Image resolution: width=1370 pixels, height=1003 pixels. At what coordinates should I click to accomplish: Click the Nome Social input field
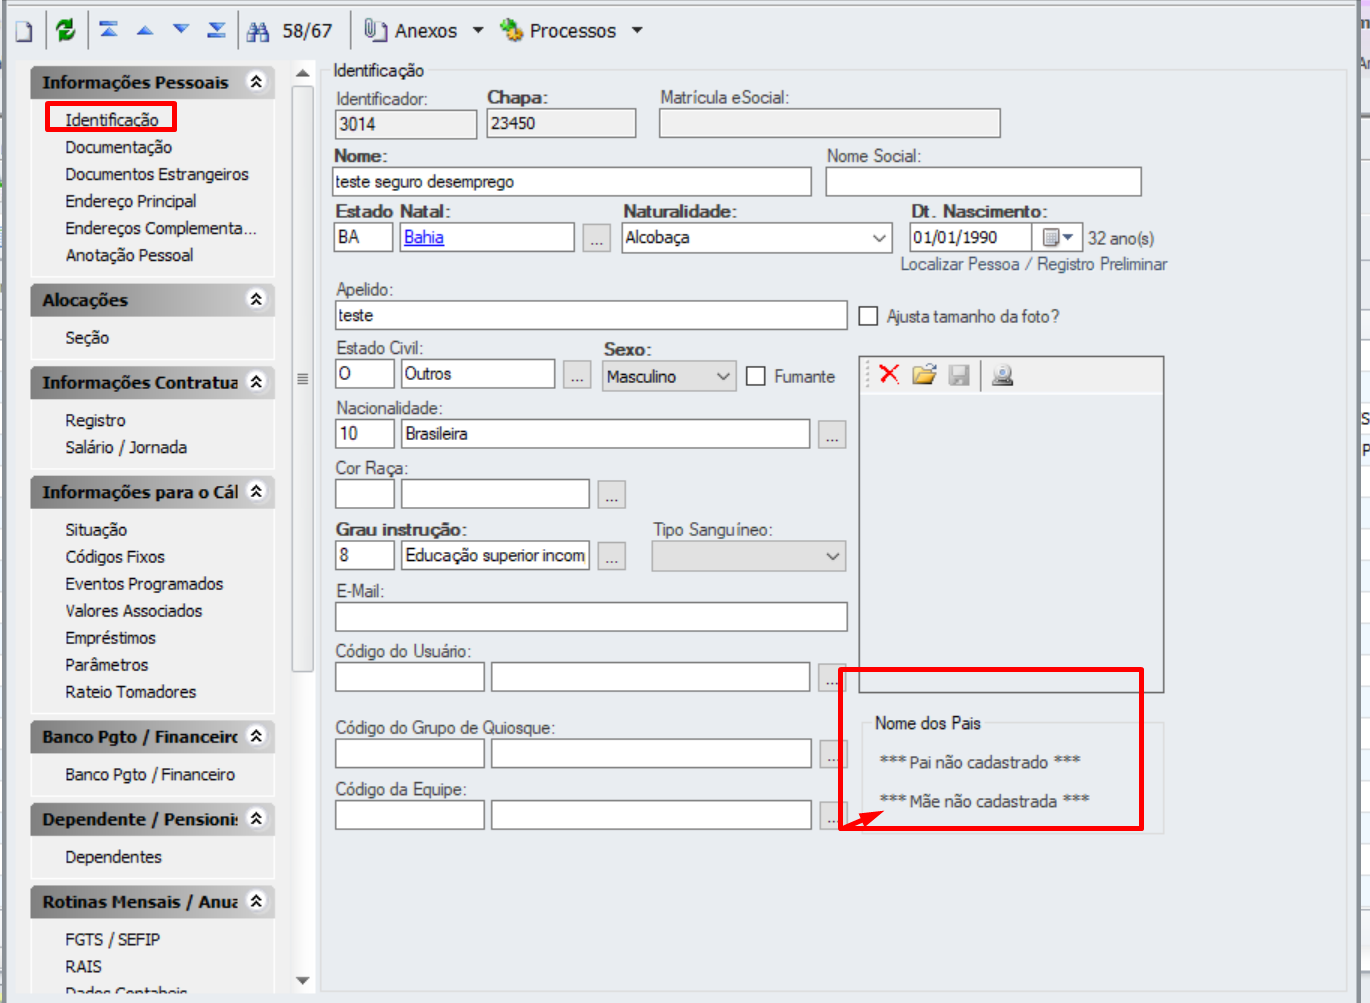pos(983,182)
